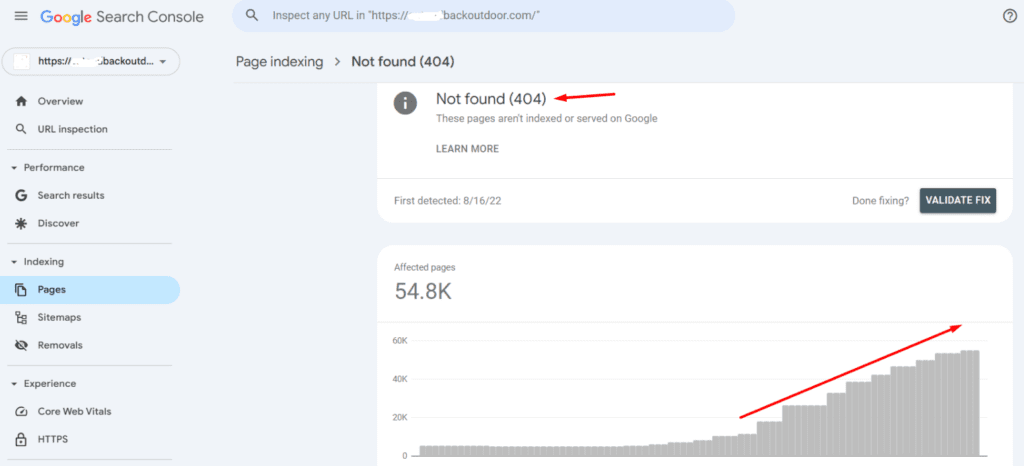Click the LEARN MORE link
This screenshot has width=1024, height=466.
click(467, 149)
